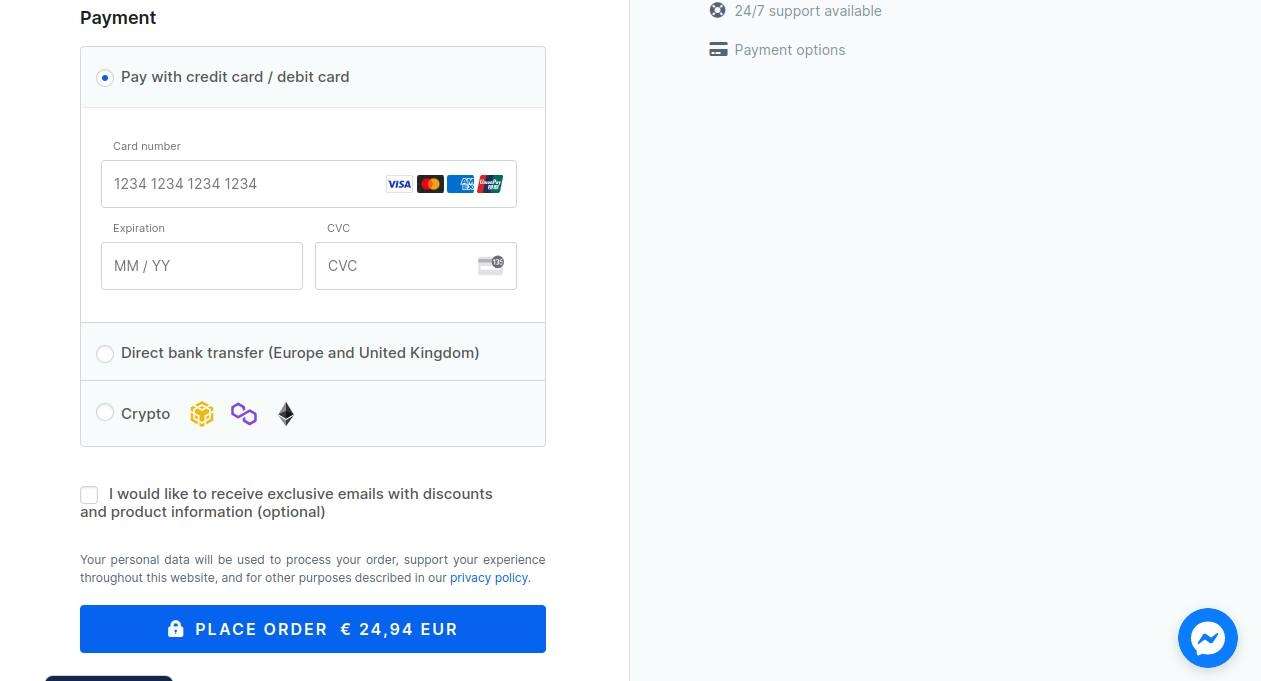Click the CVC card hint icon
Screen dimensions: 1261x681
pyautogui.click(x=491, y=265)
